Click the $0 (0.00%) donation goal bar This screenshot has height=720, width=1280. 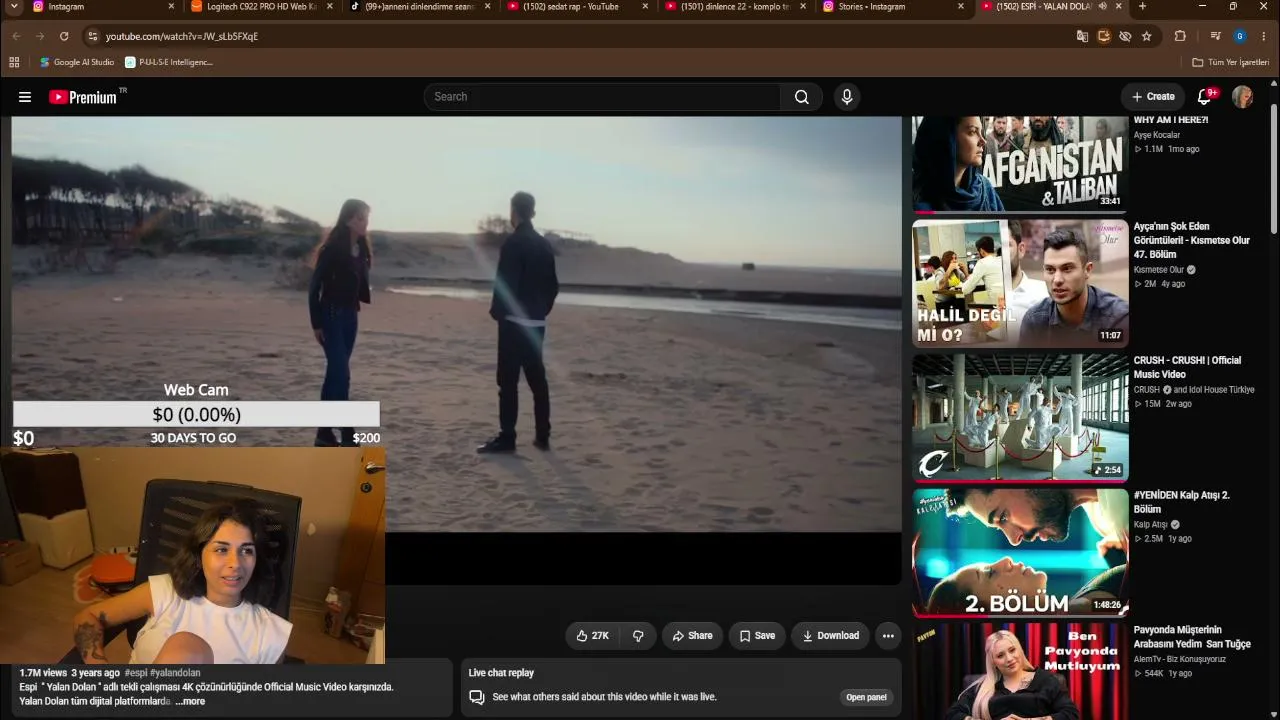click(196, 414)
